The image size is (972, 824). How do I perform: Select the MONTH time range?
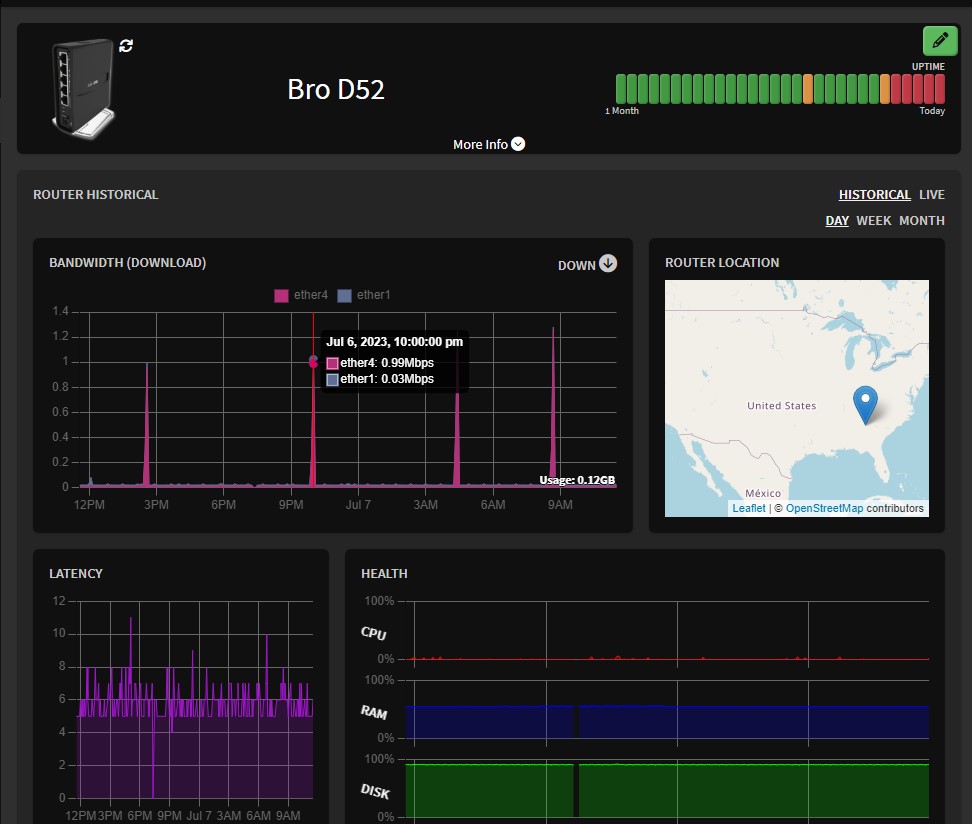click(x=921, y=221)
